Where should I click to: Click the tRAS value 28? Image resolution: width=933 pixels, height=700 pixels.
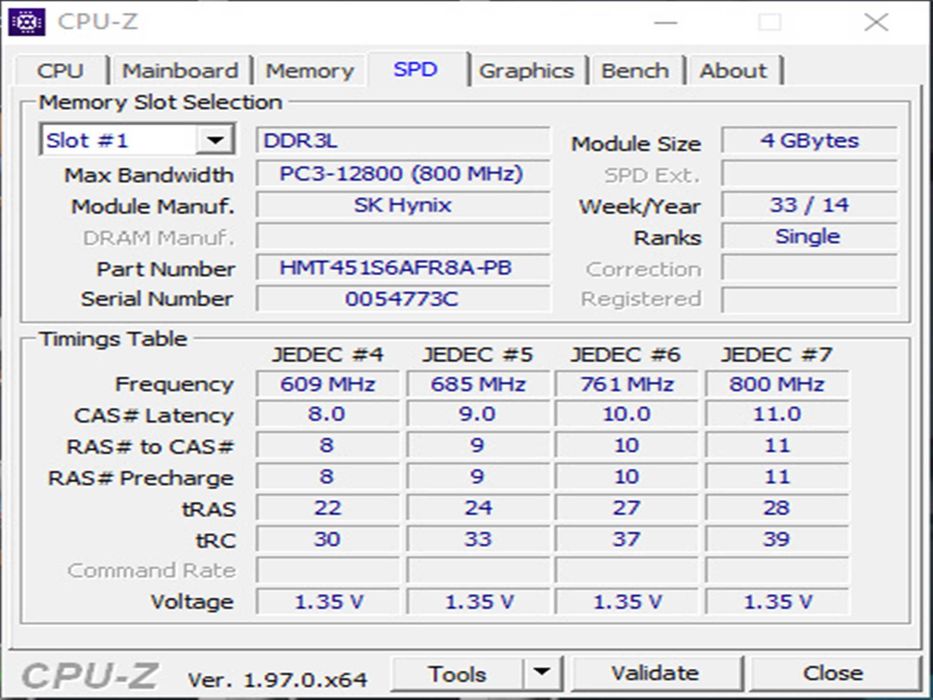pos(777,508)
